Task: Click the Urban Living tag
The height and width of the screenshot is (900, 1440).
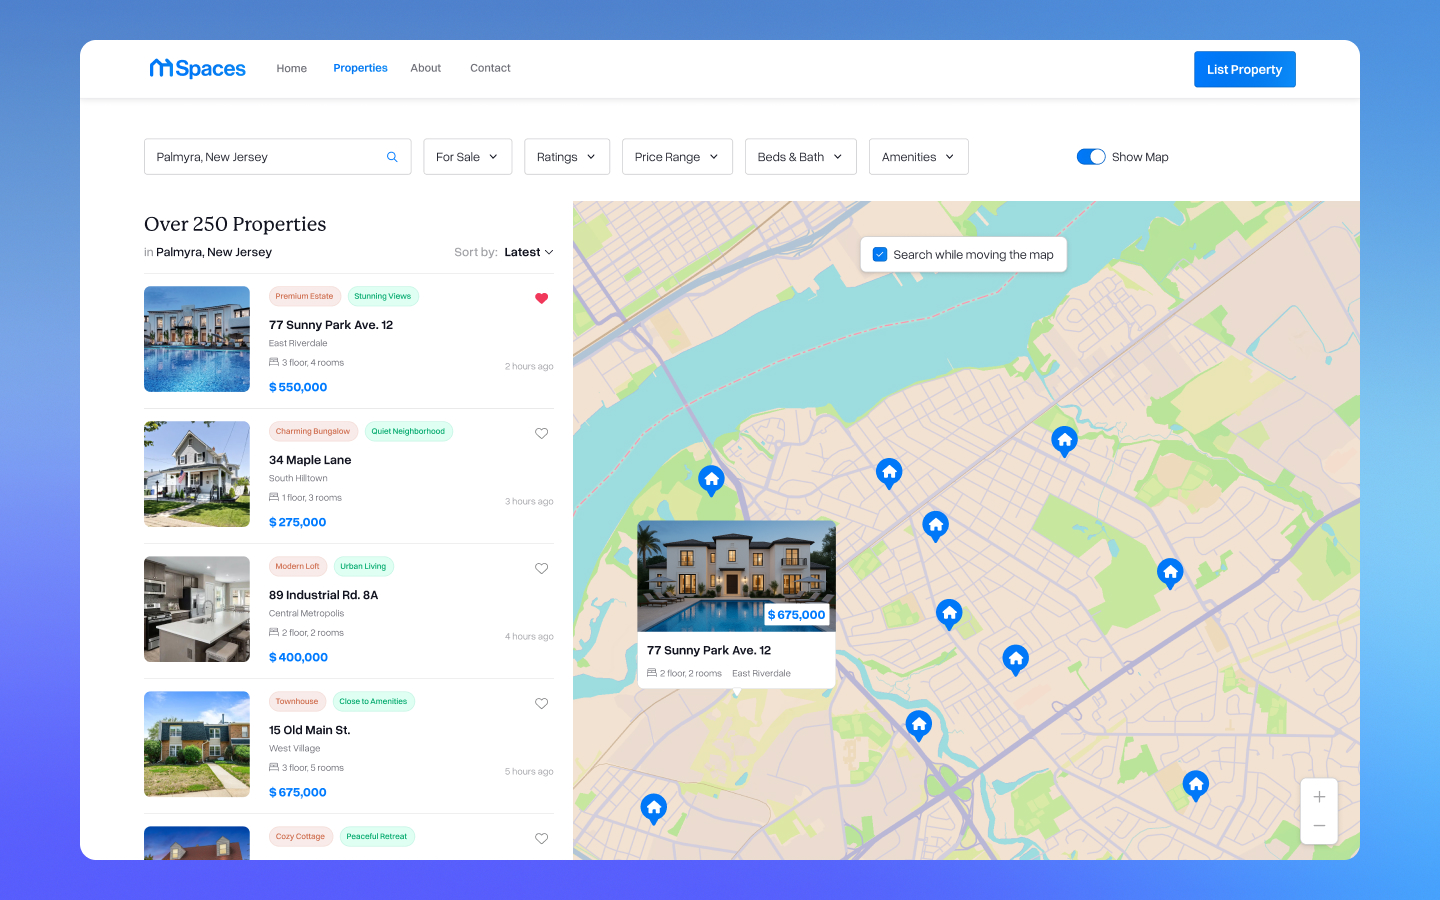Action: (363, 566)
